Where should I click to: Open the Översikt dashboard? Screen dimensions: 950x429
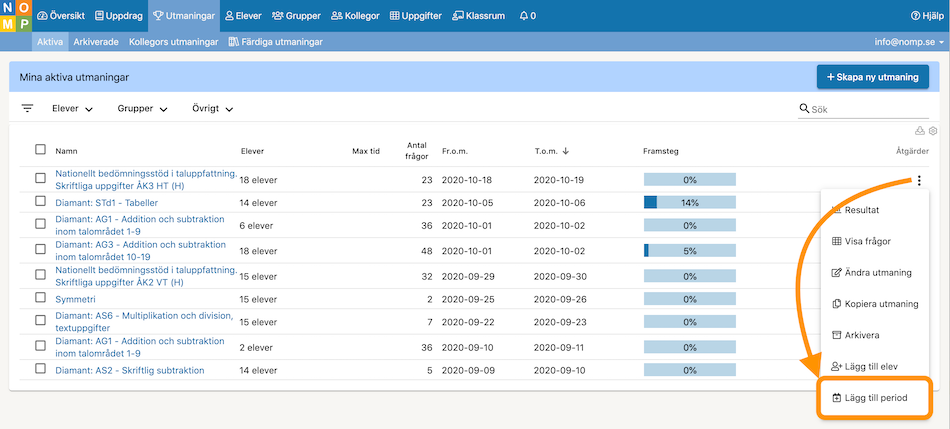point(61,16)
